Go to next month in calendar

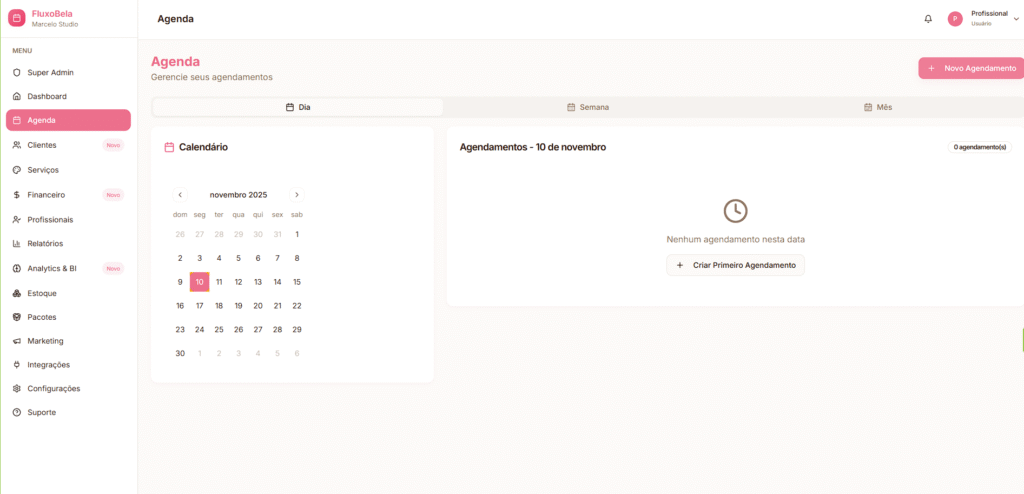pyautogui.click(x=297, y=195)
